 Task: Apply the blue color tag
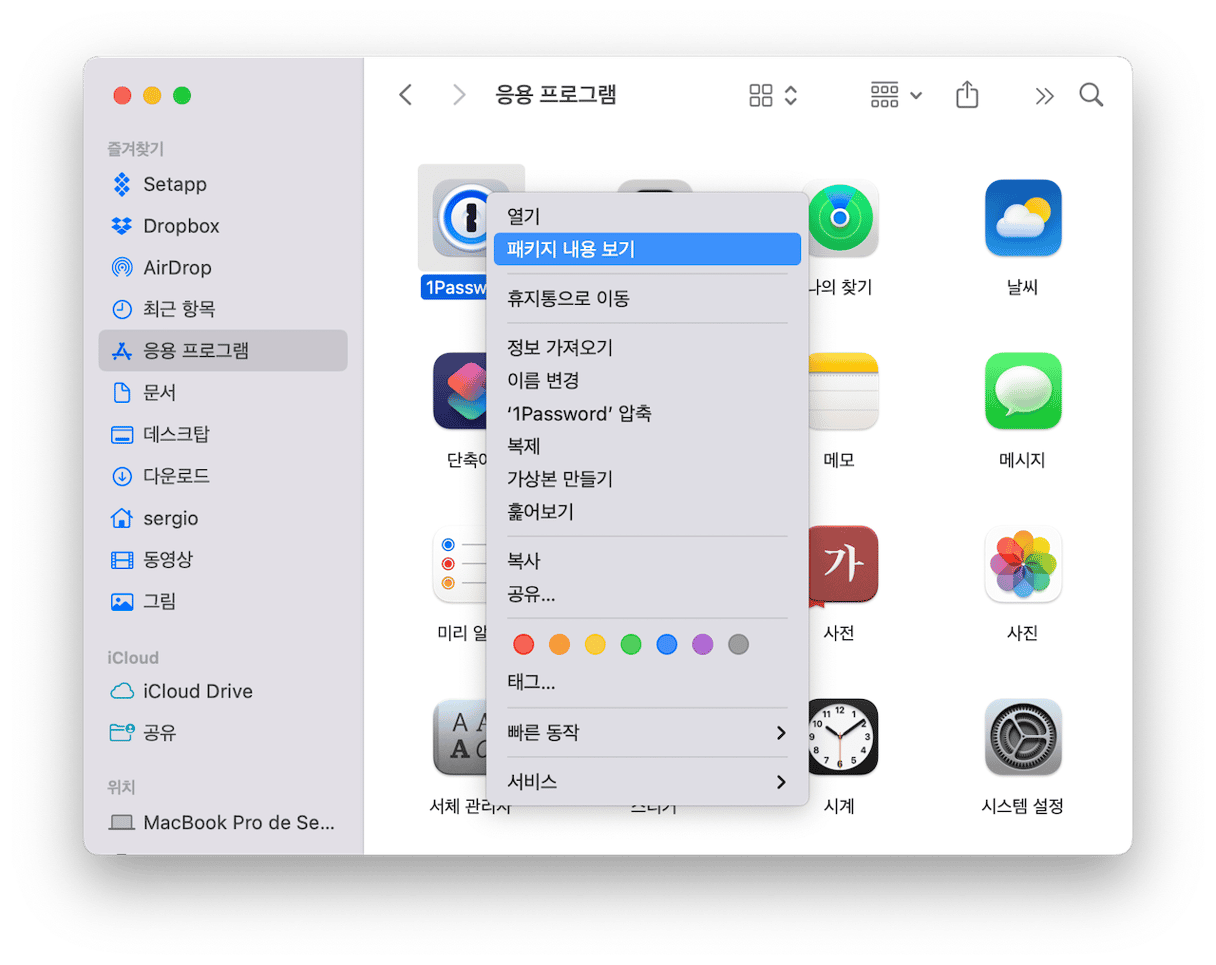(667, 645)
